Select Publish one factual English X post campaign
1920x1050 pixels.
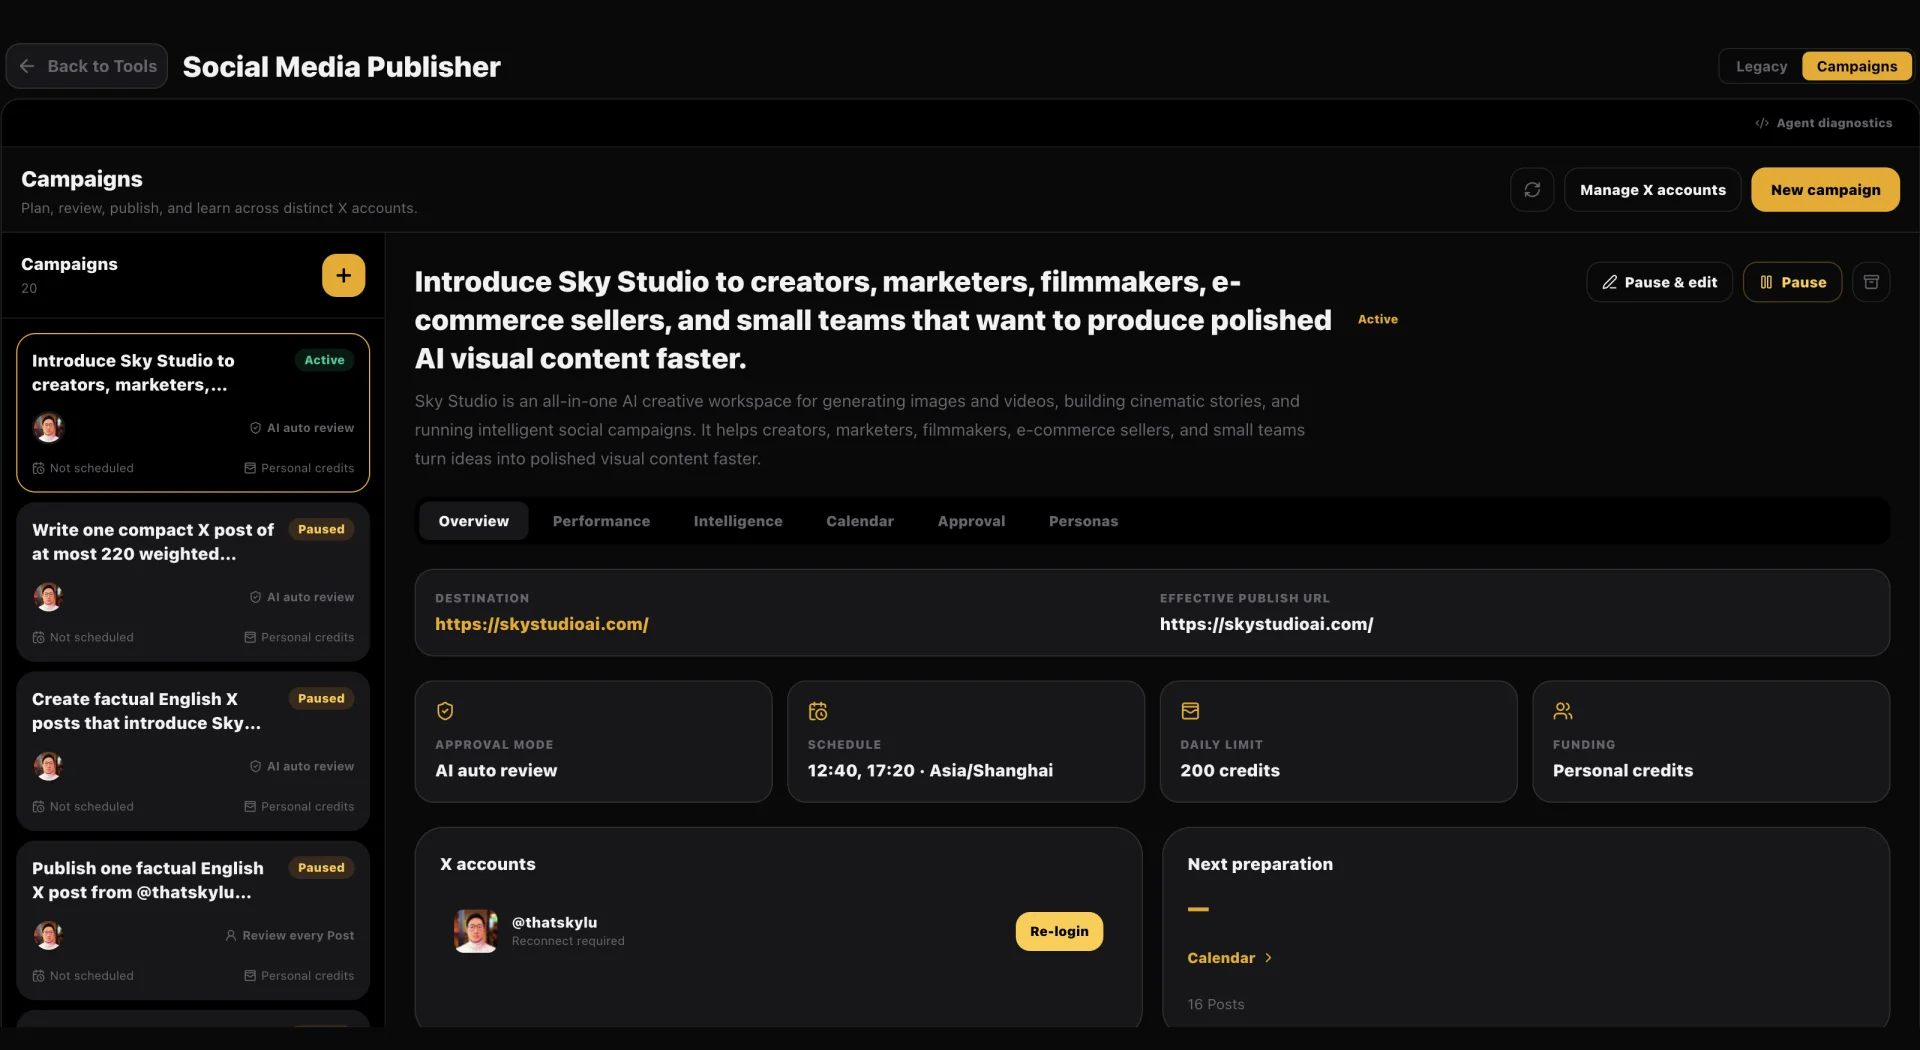coord(193,920)
